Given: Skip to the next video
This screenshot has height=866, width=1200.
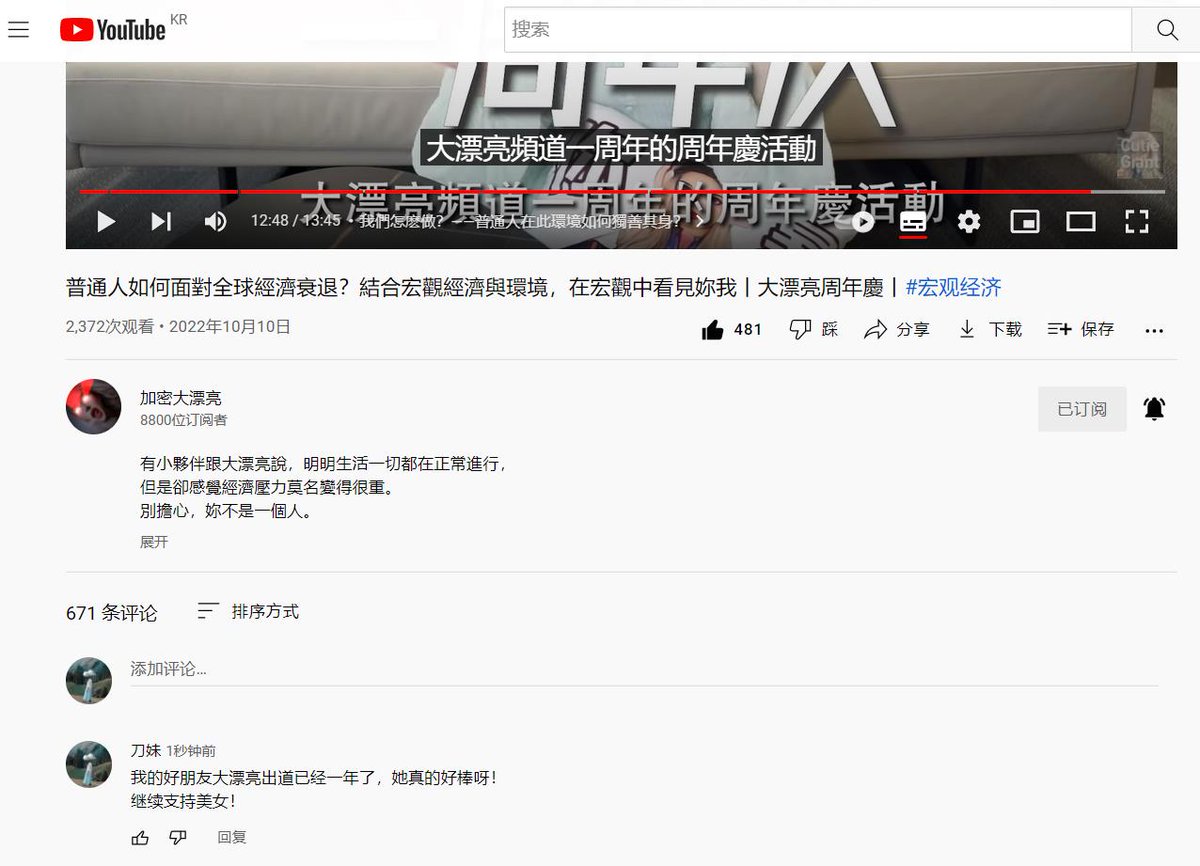Looking at the screenshot, I should coord(161,221).
